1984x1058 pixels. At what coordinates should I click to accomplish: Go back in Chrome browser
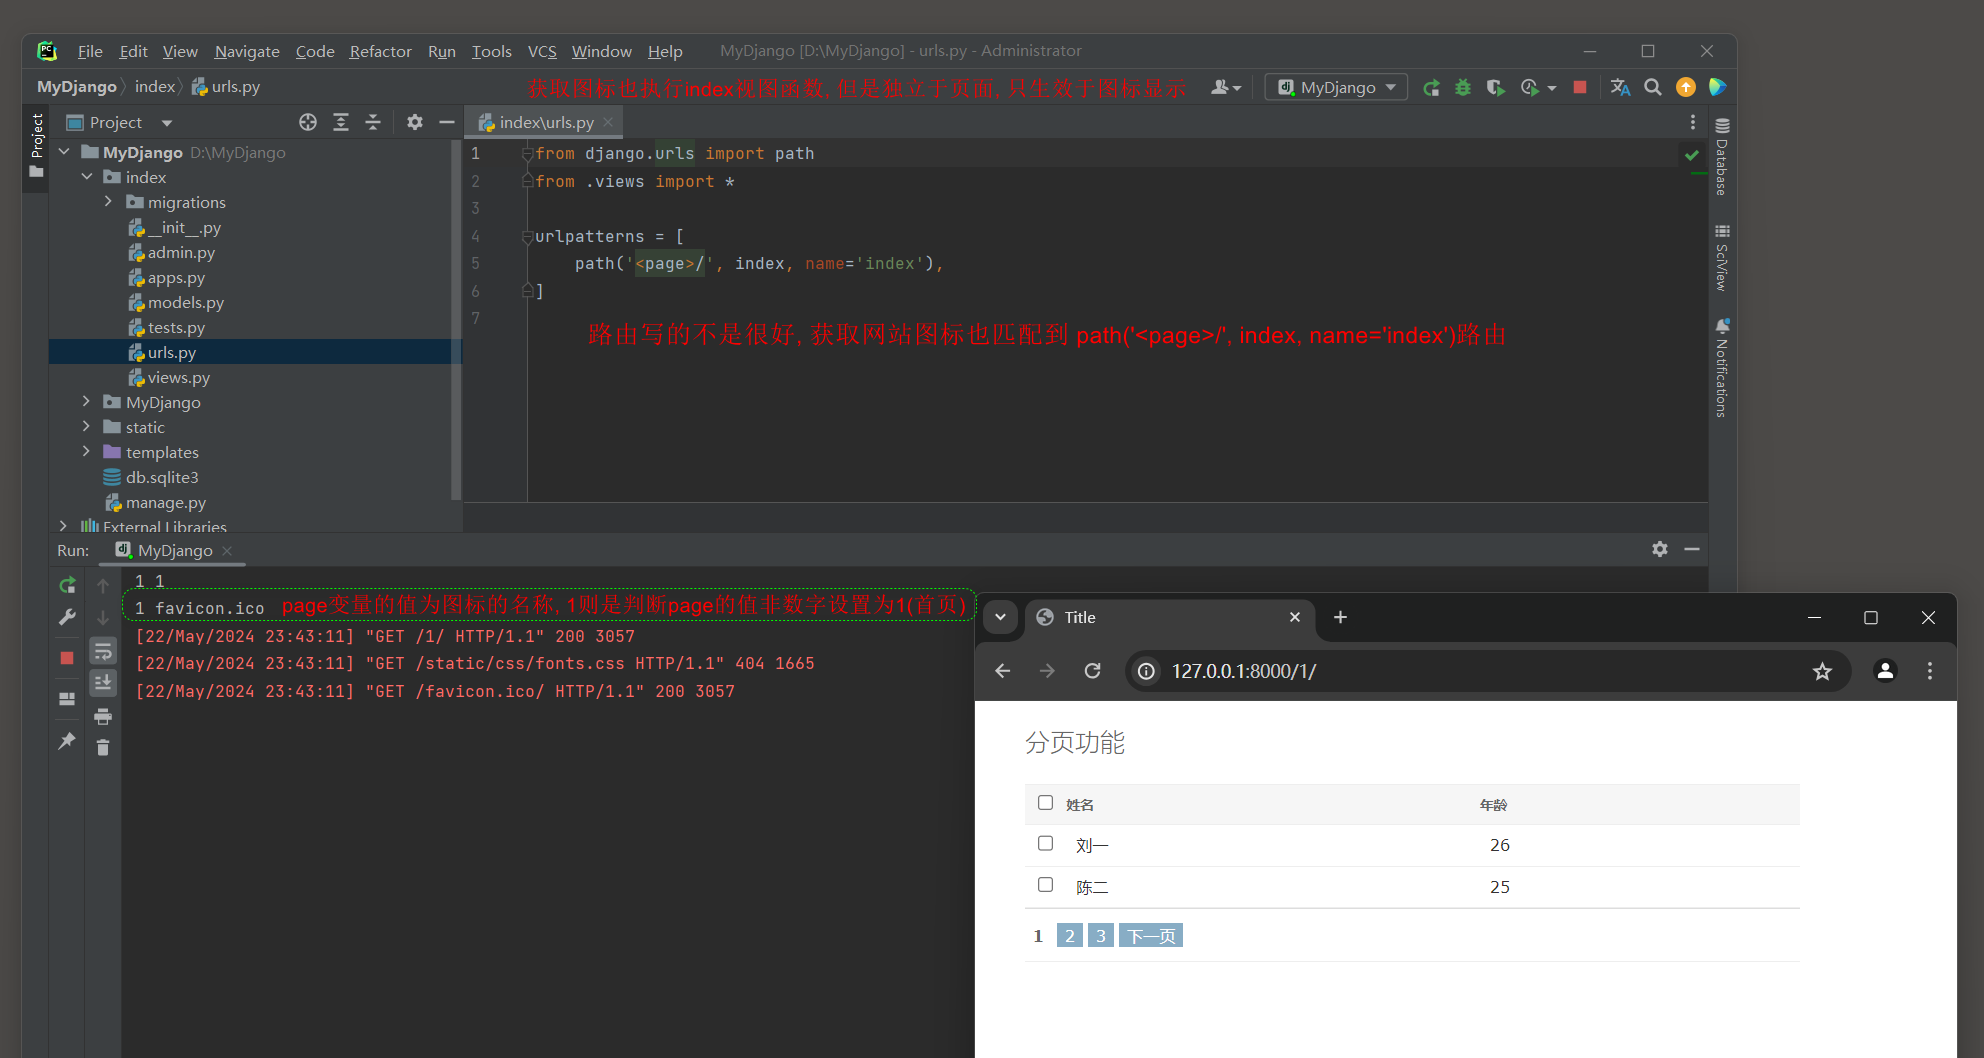coord(1003,671)
